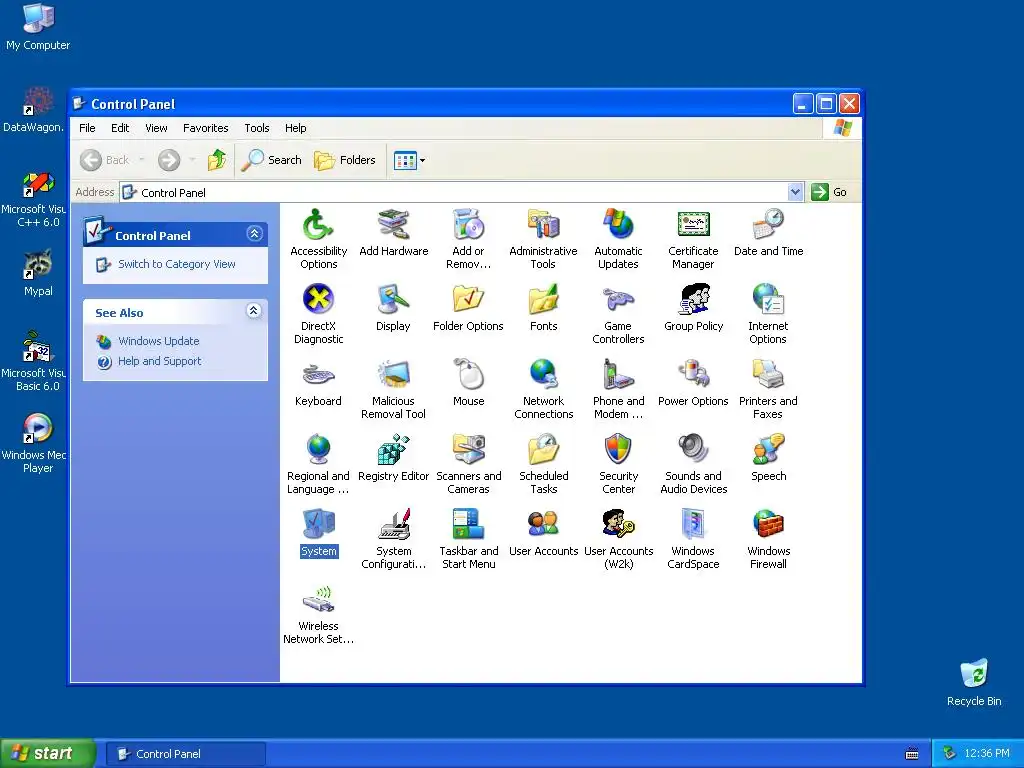The width and height of the screenshot is (1024, 768).
Task: Open the Security Center icon
Action: (x=618, y=464)
